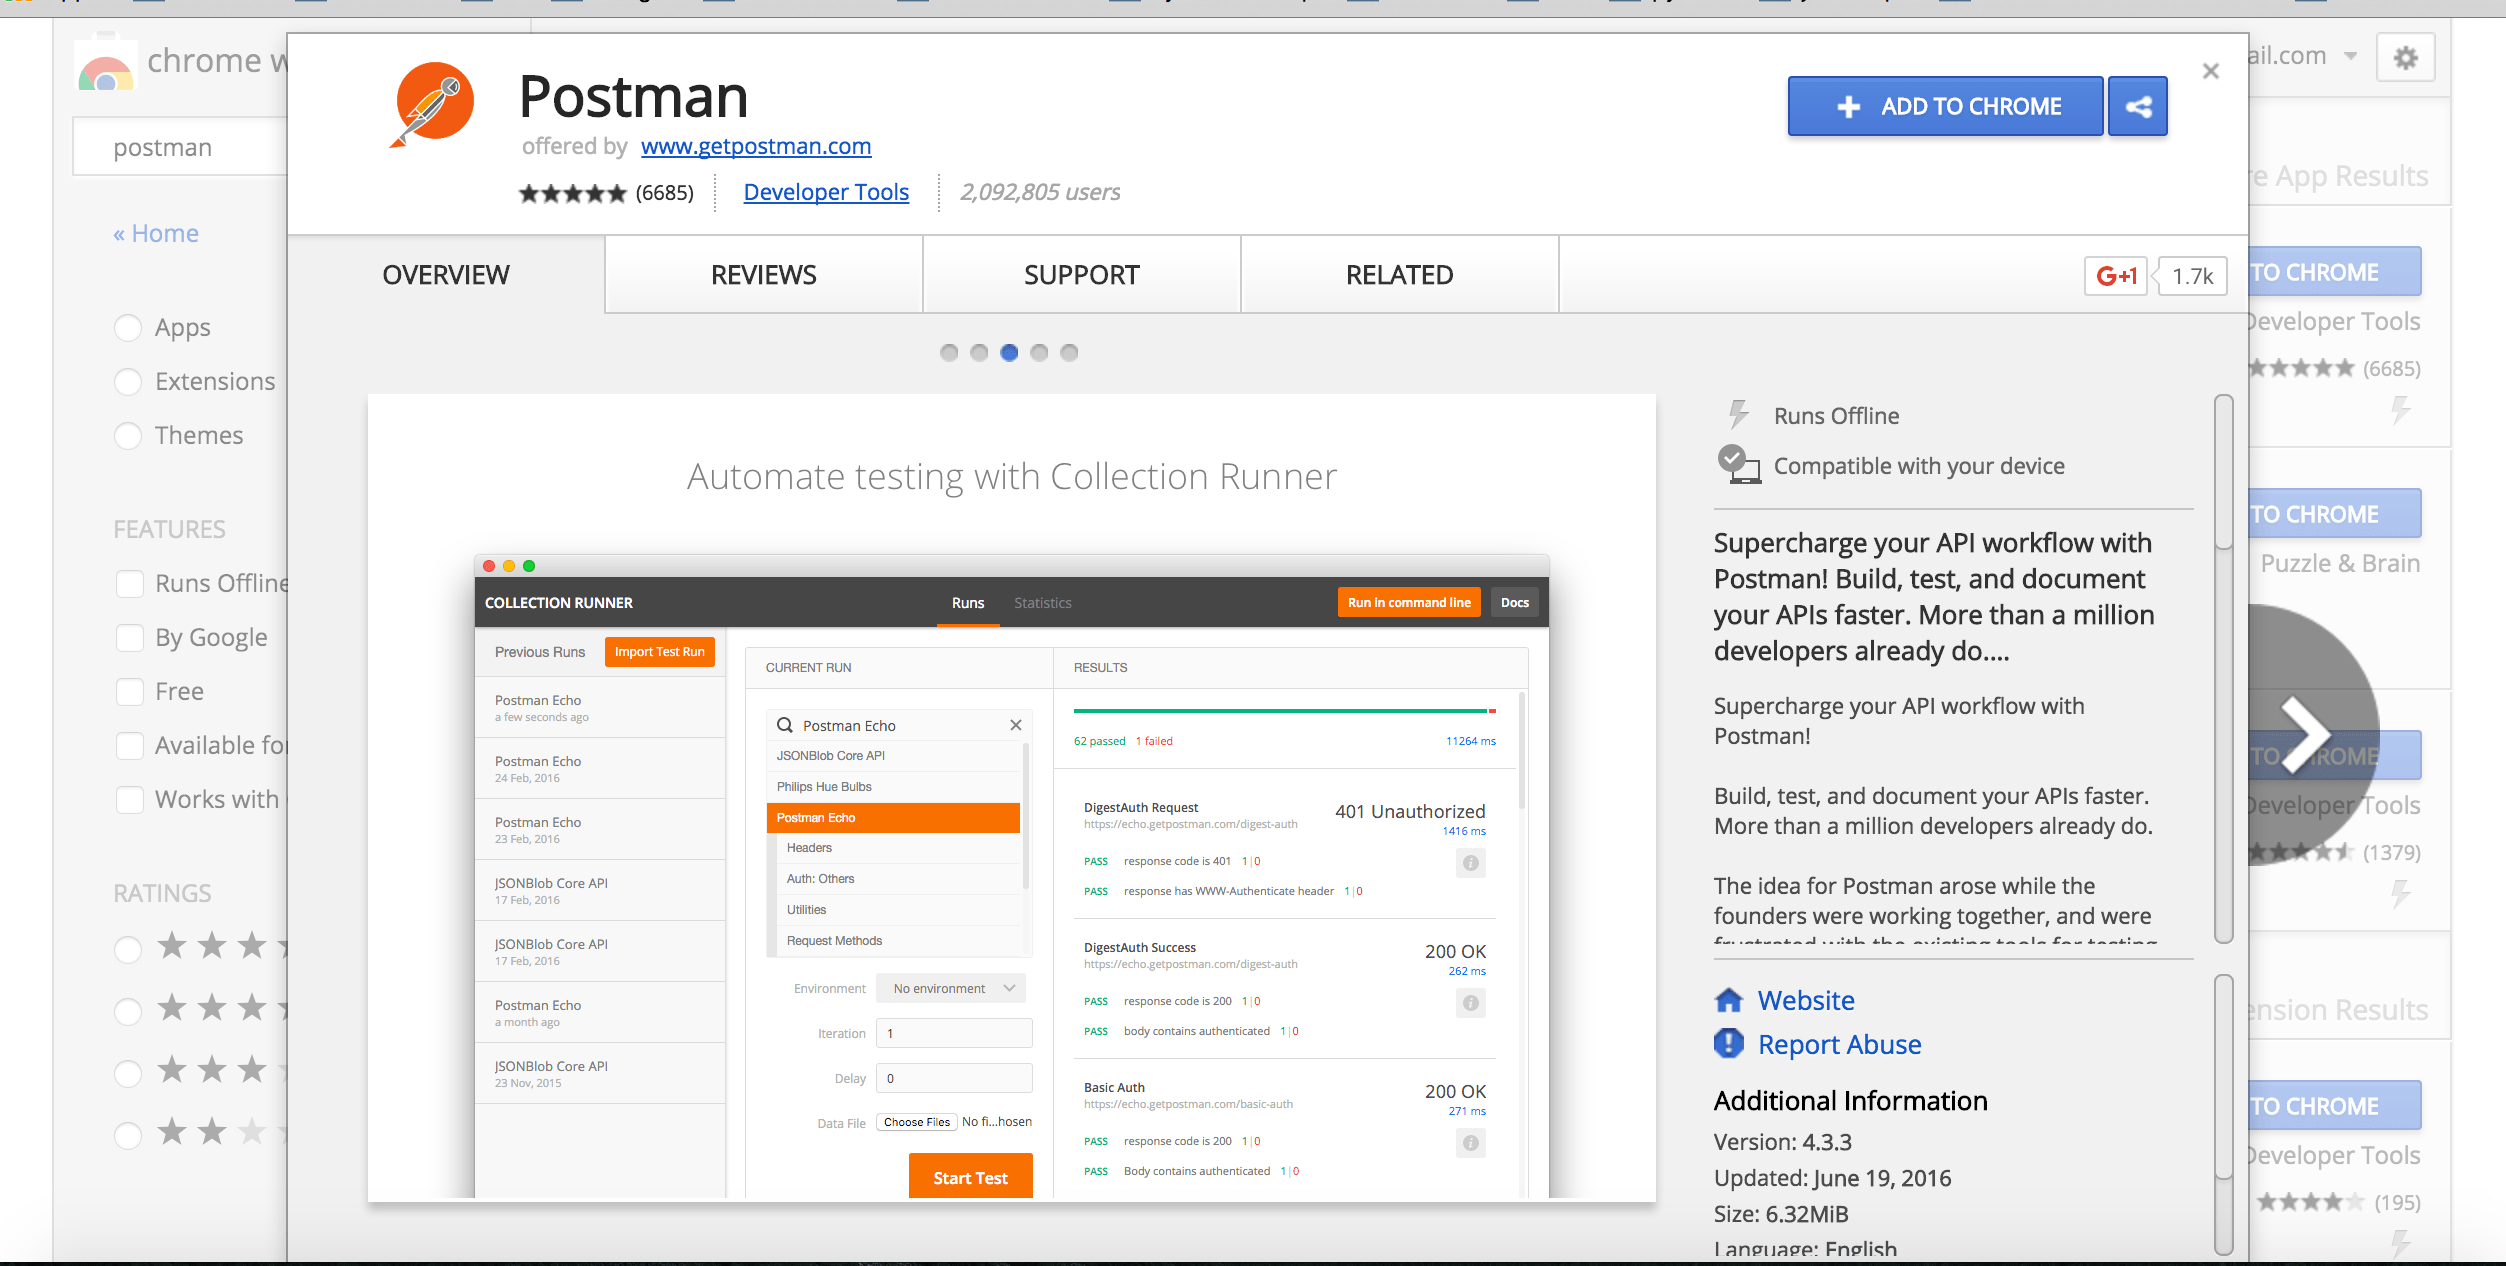Click the 1.7k +1 count bubble
The image size is (2506, 1266).
coord(2192,276)
